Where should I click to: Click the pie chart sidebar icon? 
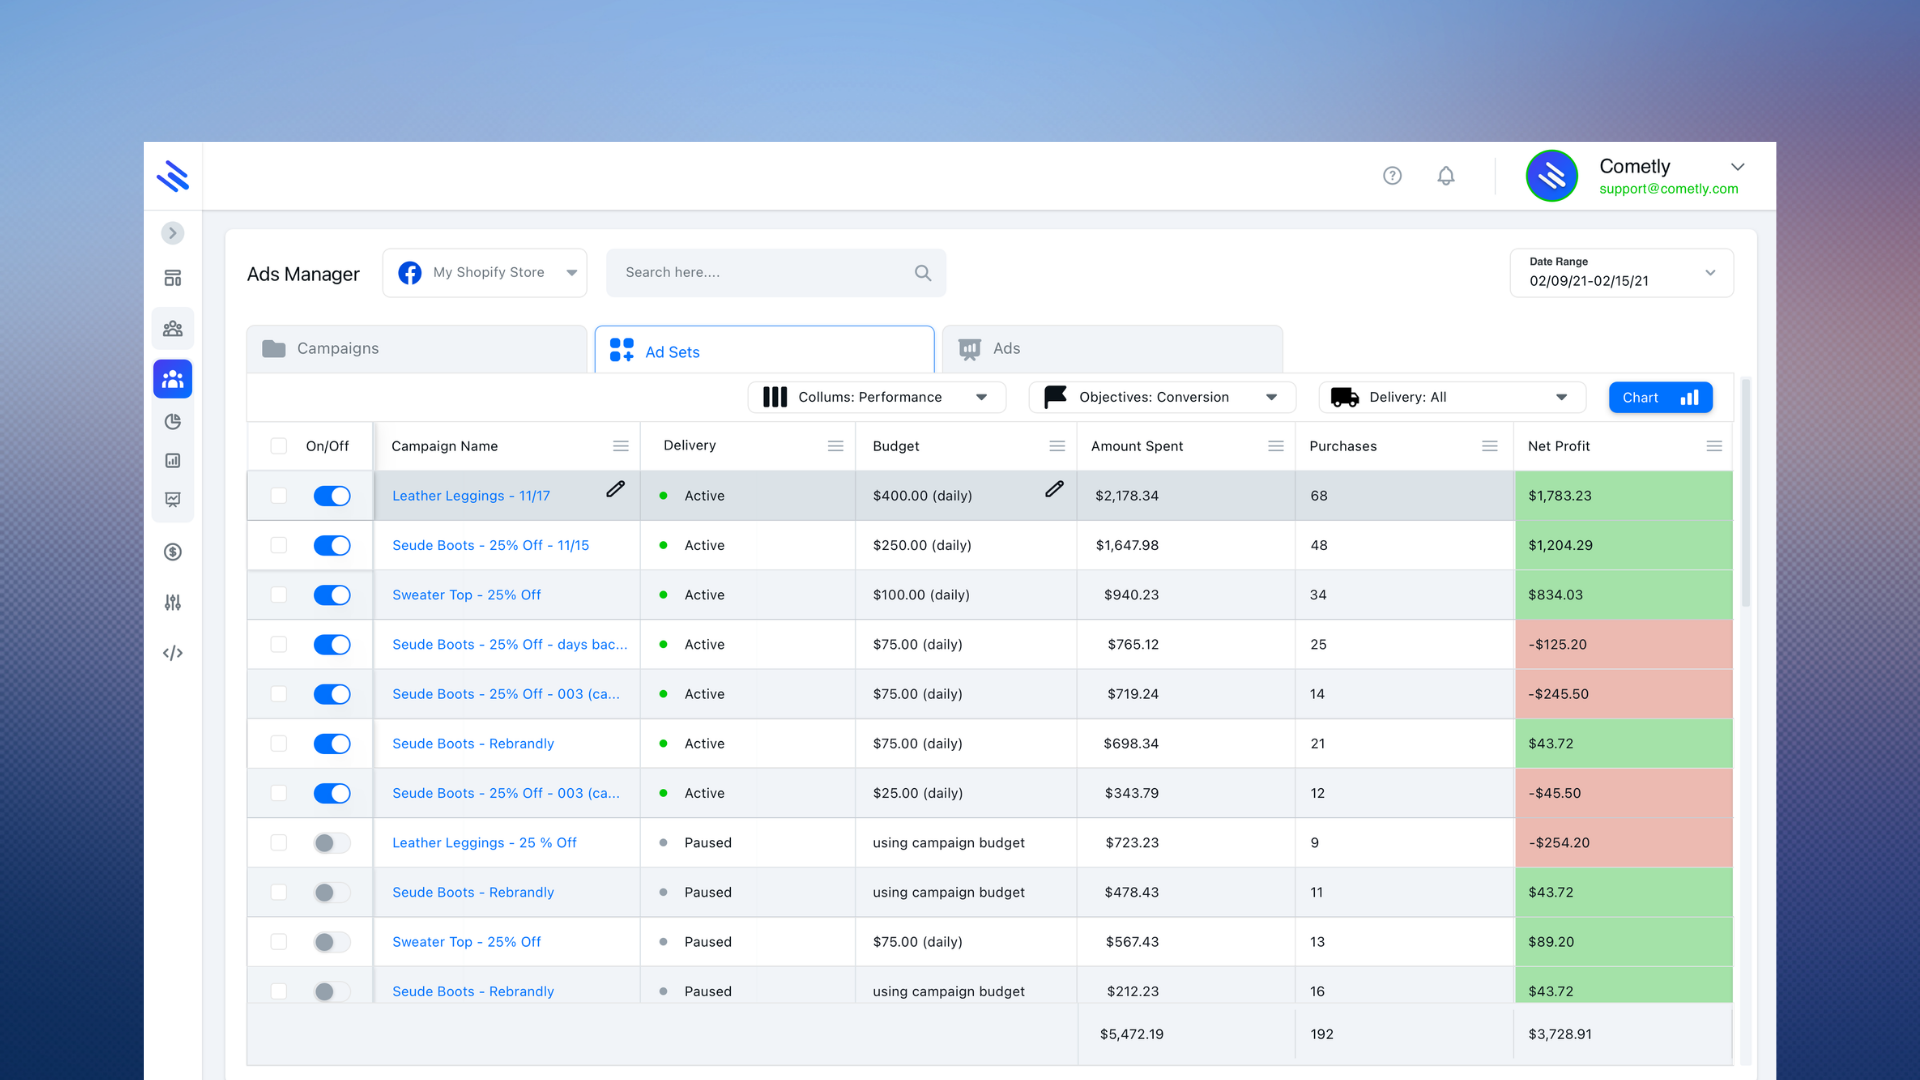173,422
